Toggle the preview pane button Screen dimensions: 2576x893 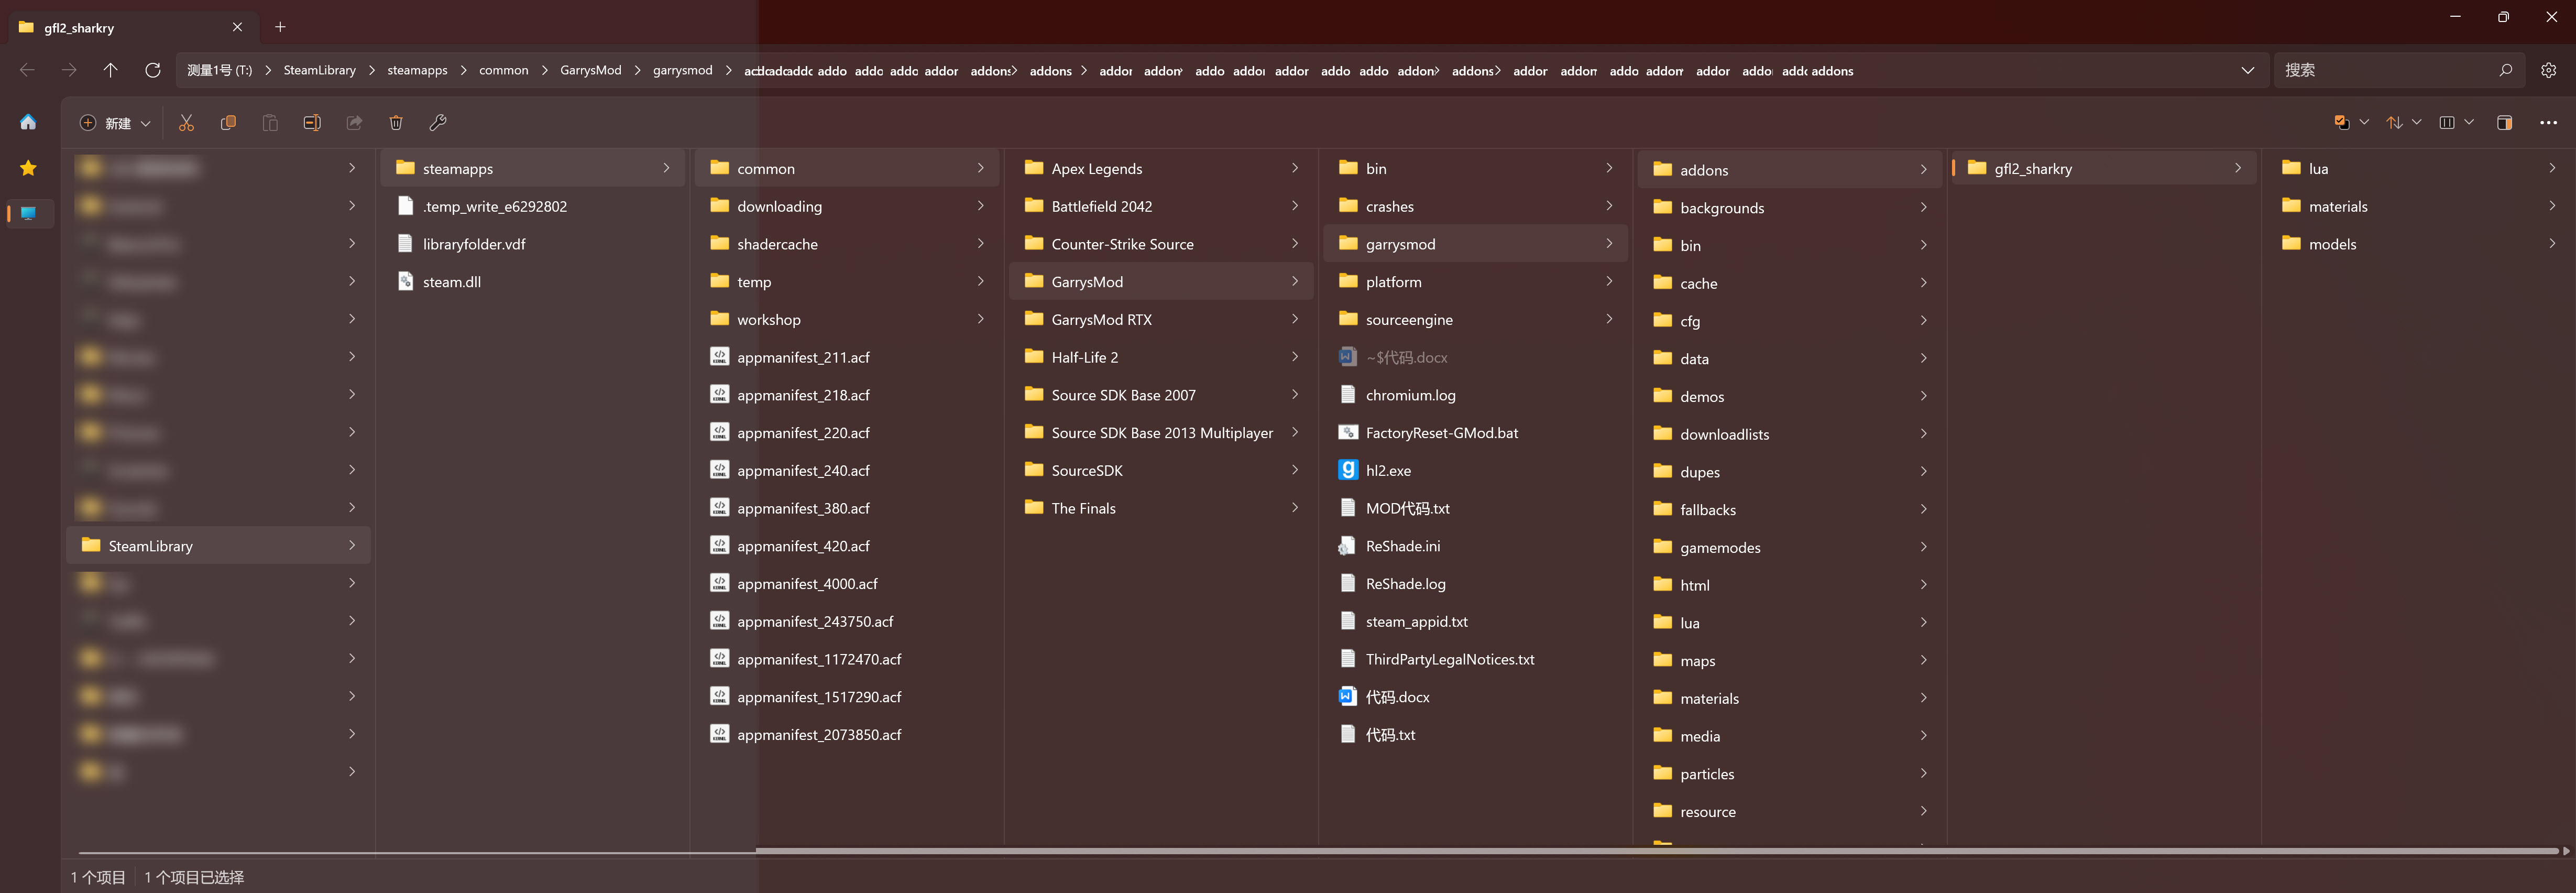click(2504, 123)
